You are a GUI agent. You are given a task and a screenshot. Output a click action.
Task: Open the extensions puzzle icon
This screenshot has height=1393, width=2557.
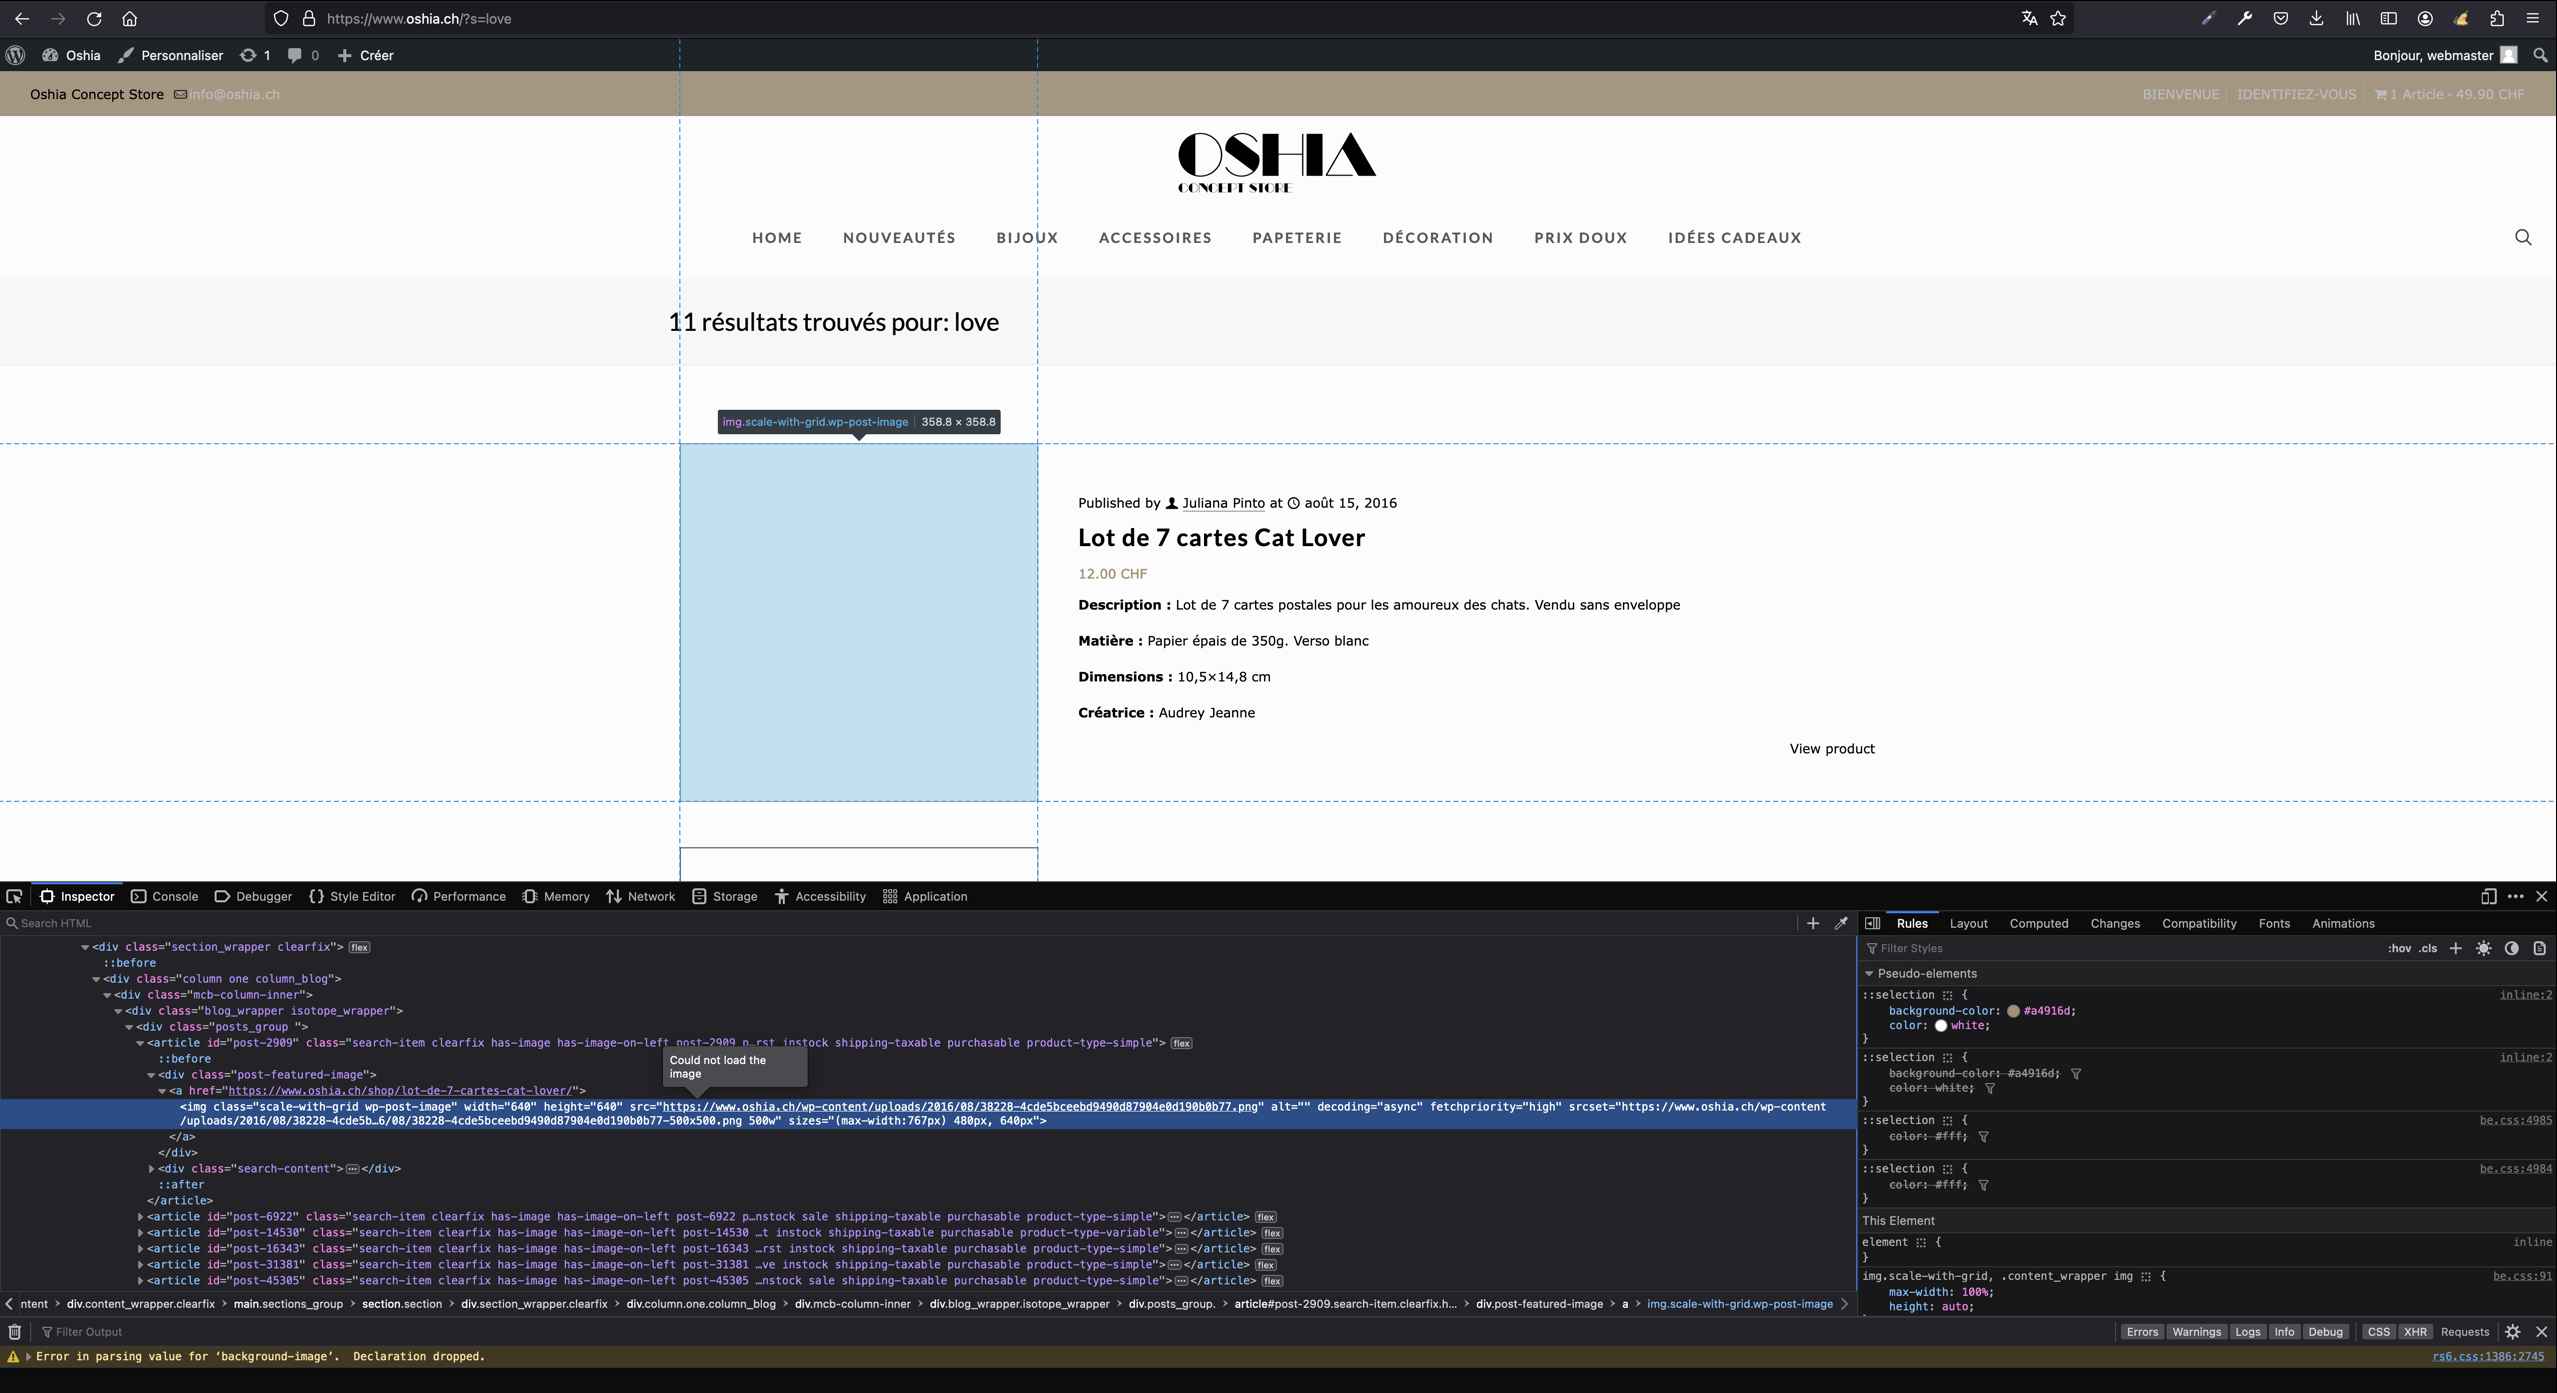[2497, 18]
